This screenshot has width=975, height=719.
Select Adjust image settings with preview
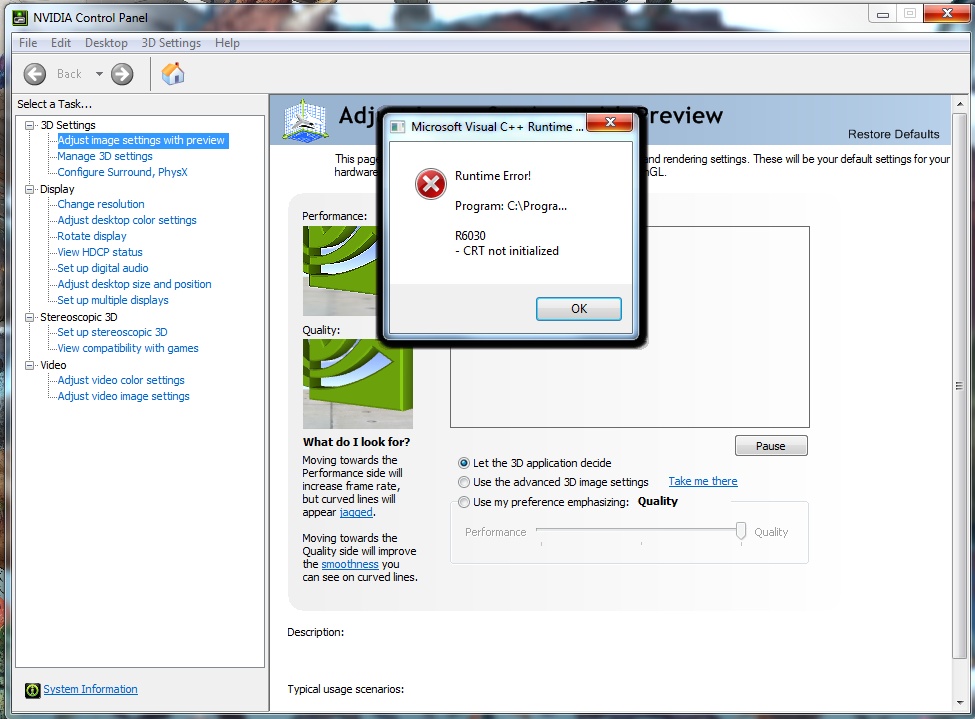[141, 141]
